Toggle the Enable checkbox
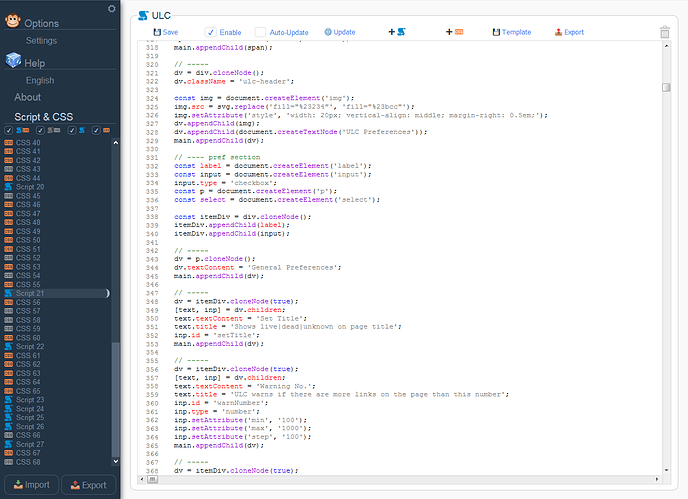 point(212,32)
